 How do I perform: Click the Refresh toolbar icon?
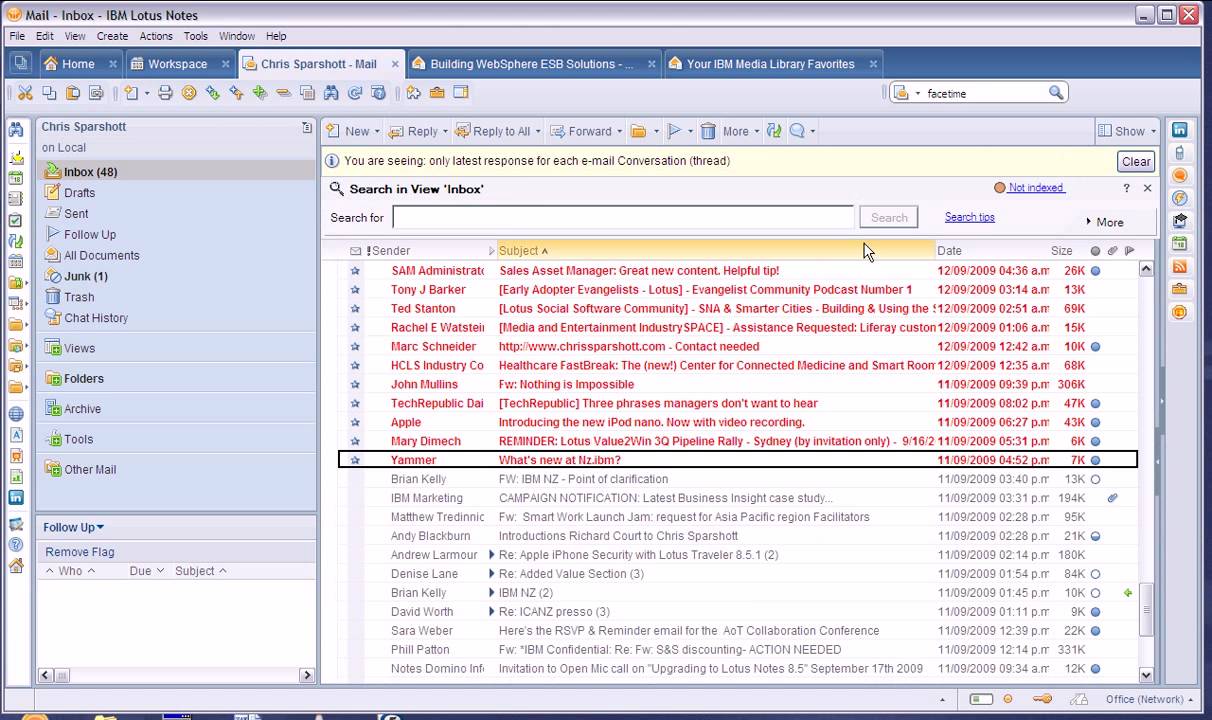354,93
